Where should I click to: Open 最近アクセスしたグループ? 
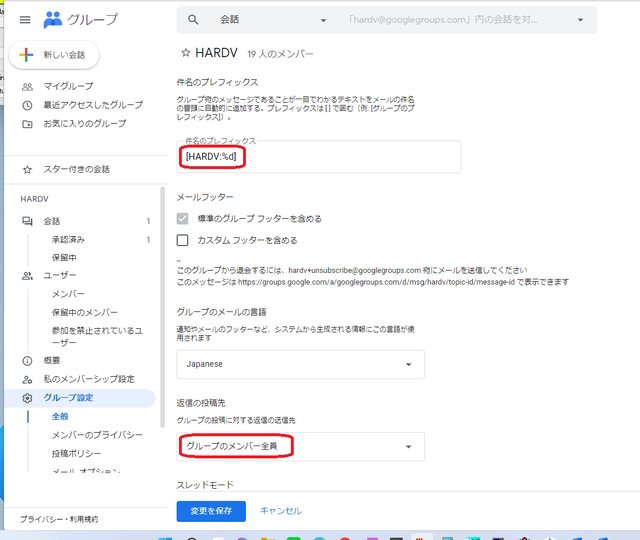pos(93,105)
